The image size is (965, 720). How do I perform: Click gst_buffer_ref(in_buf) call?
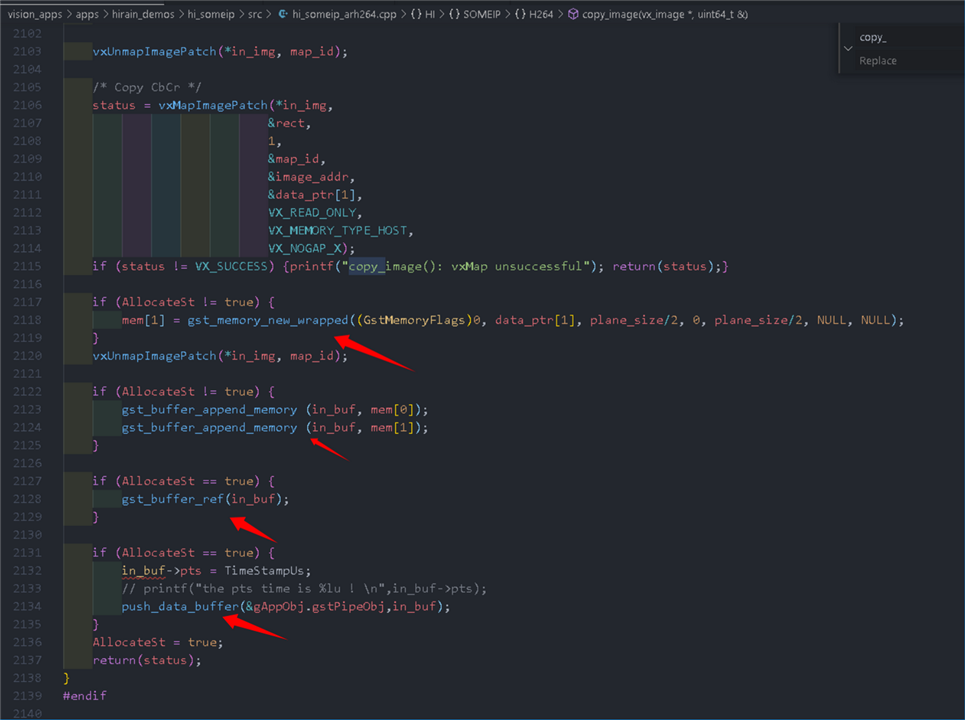205,498
